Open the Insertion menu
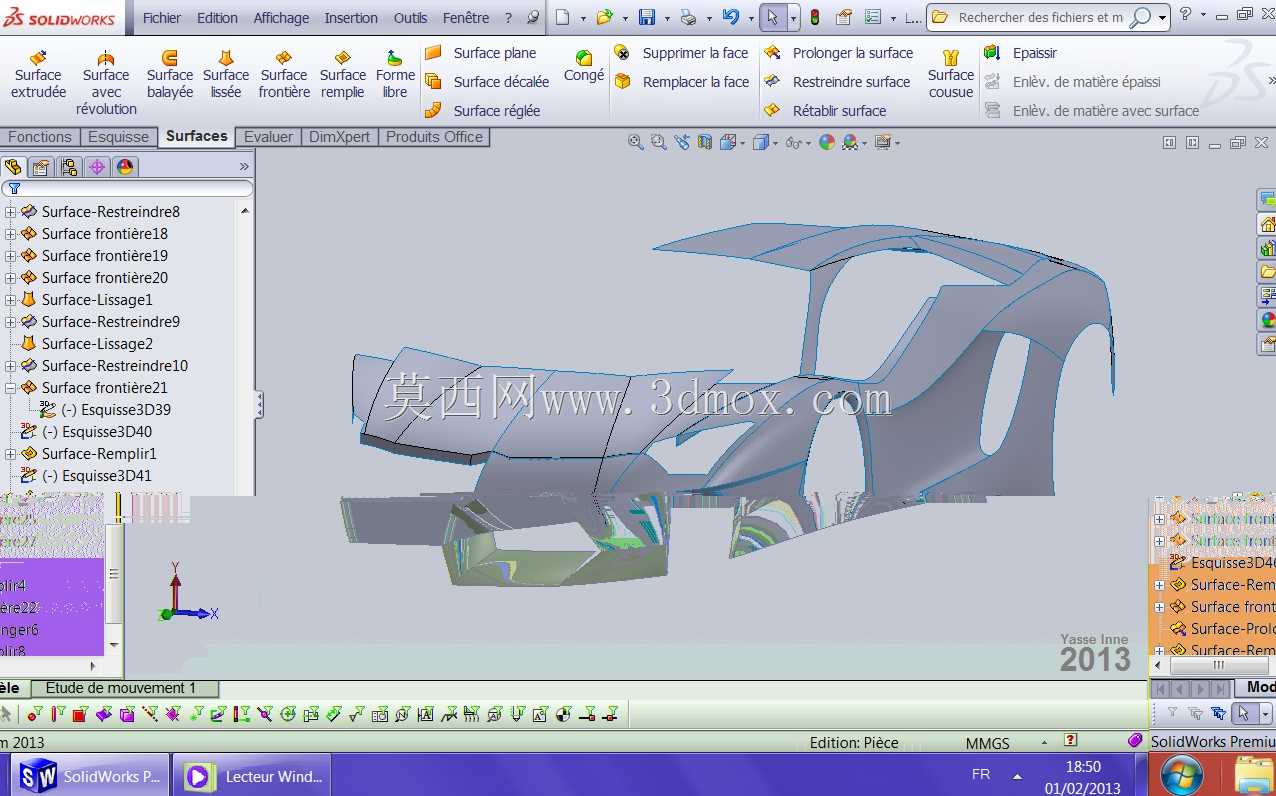 coord(351,18)
